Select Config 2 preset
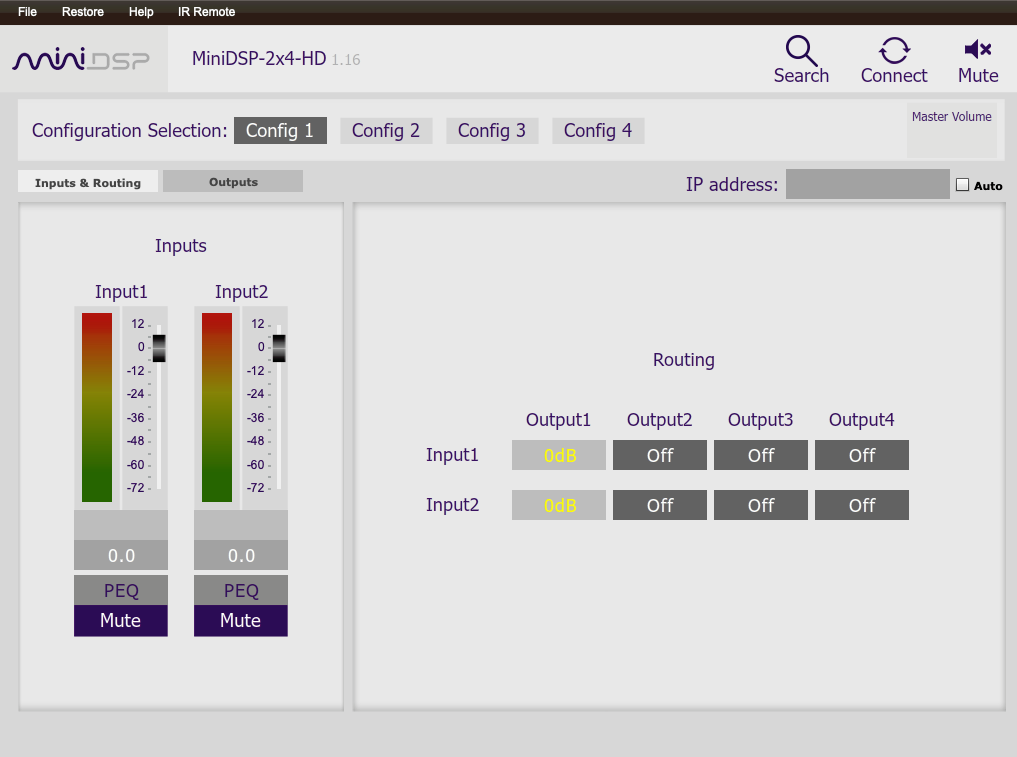Screen dimensions: 1017x757 click(386, 131)
